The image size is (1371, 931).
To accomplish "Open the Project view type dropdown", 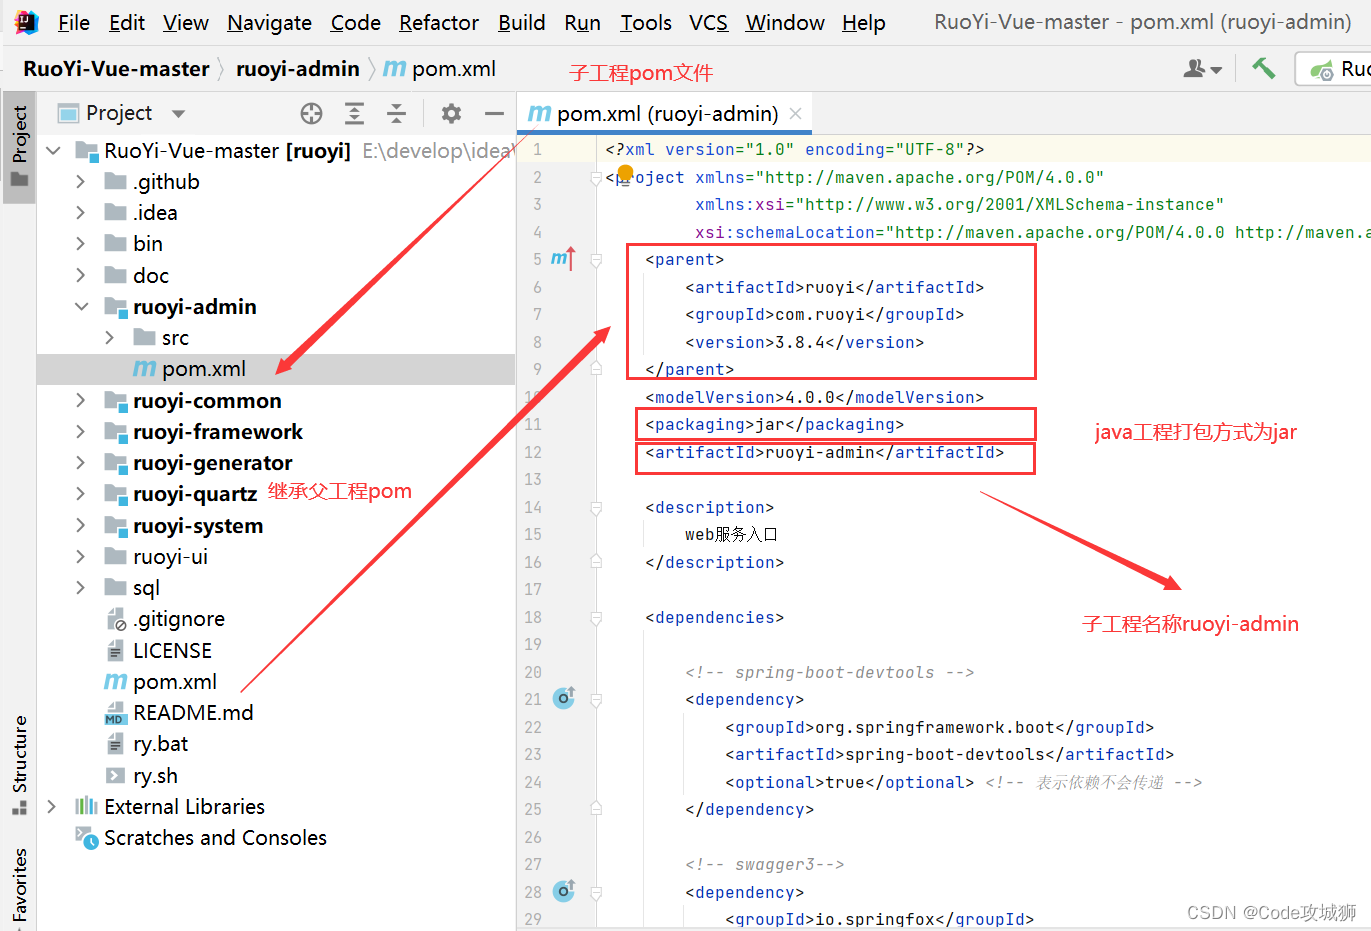I will point(179,114).
